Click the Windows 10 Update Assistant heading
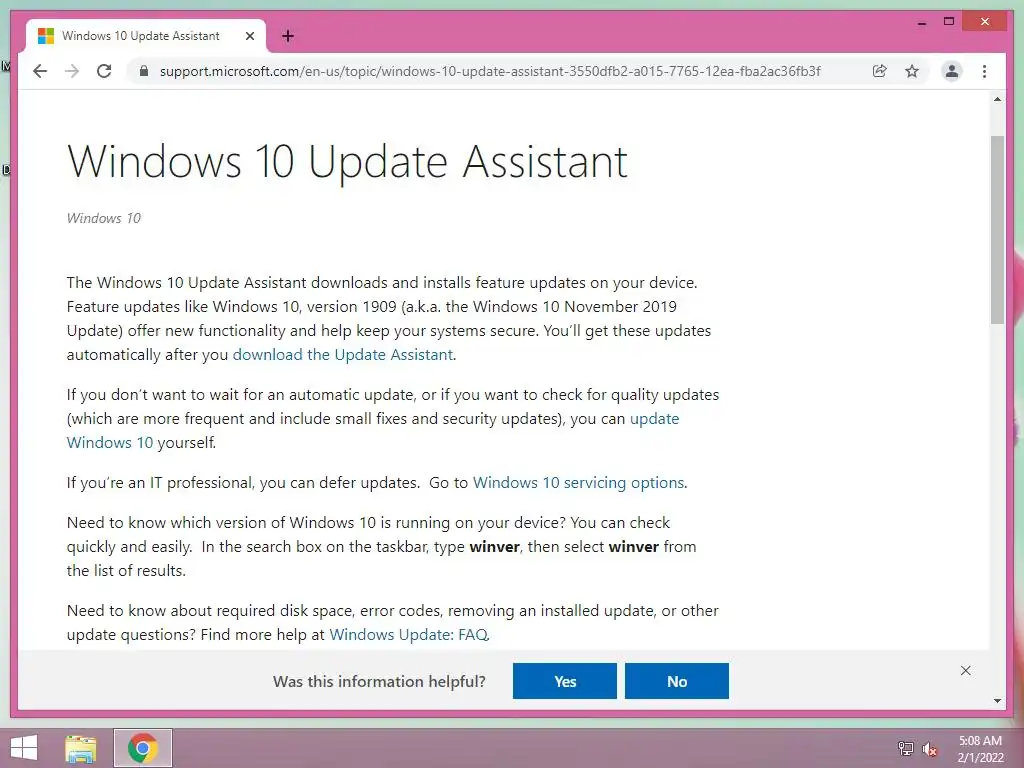The width and height of the screenshot is (1024, 768). 347,161
